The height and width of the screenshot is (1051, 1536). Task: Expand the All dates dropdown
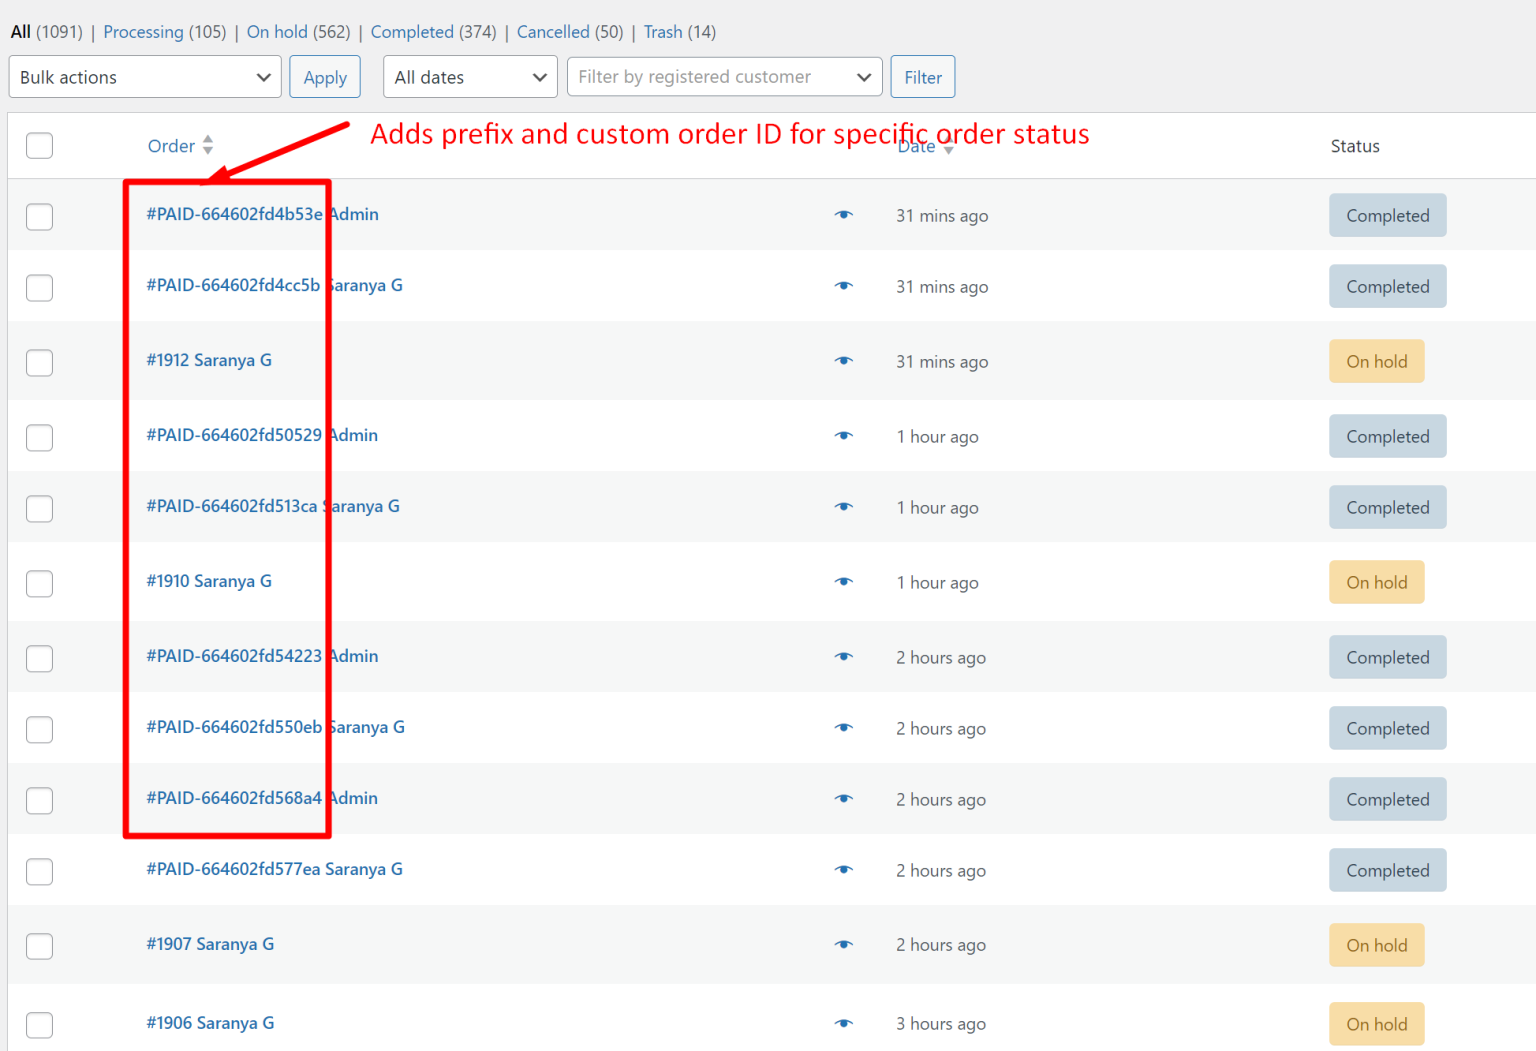coord(470,77)
